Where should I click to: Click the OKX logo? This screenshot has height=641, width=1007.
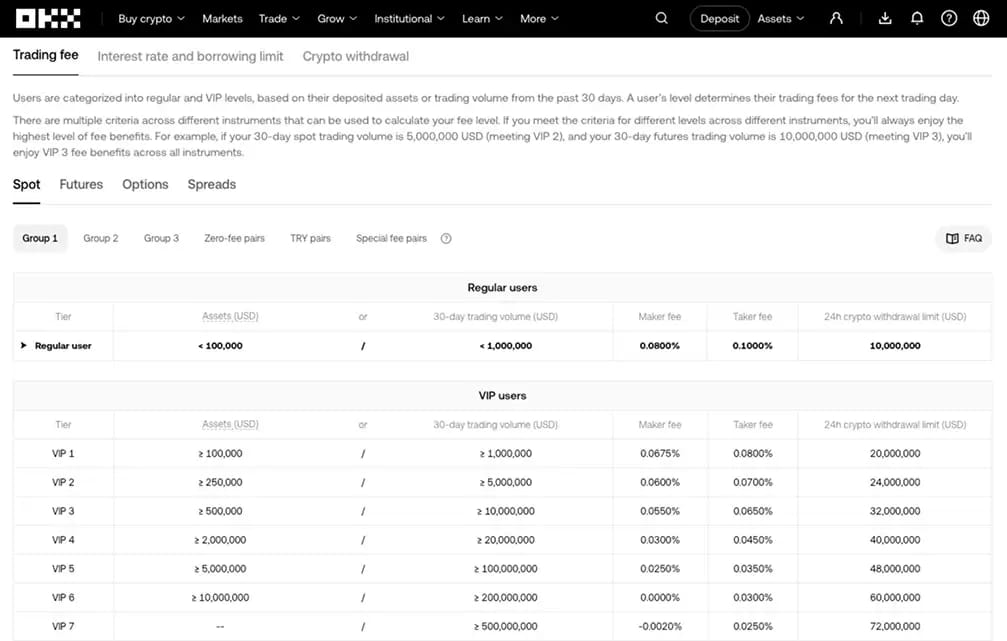[x=48, y=19]
